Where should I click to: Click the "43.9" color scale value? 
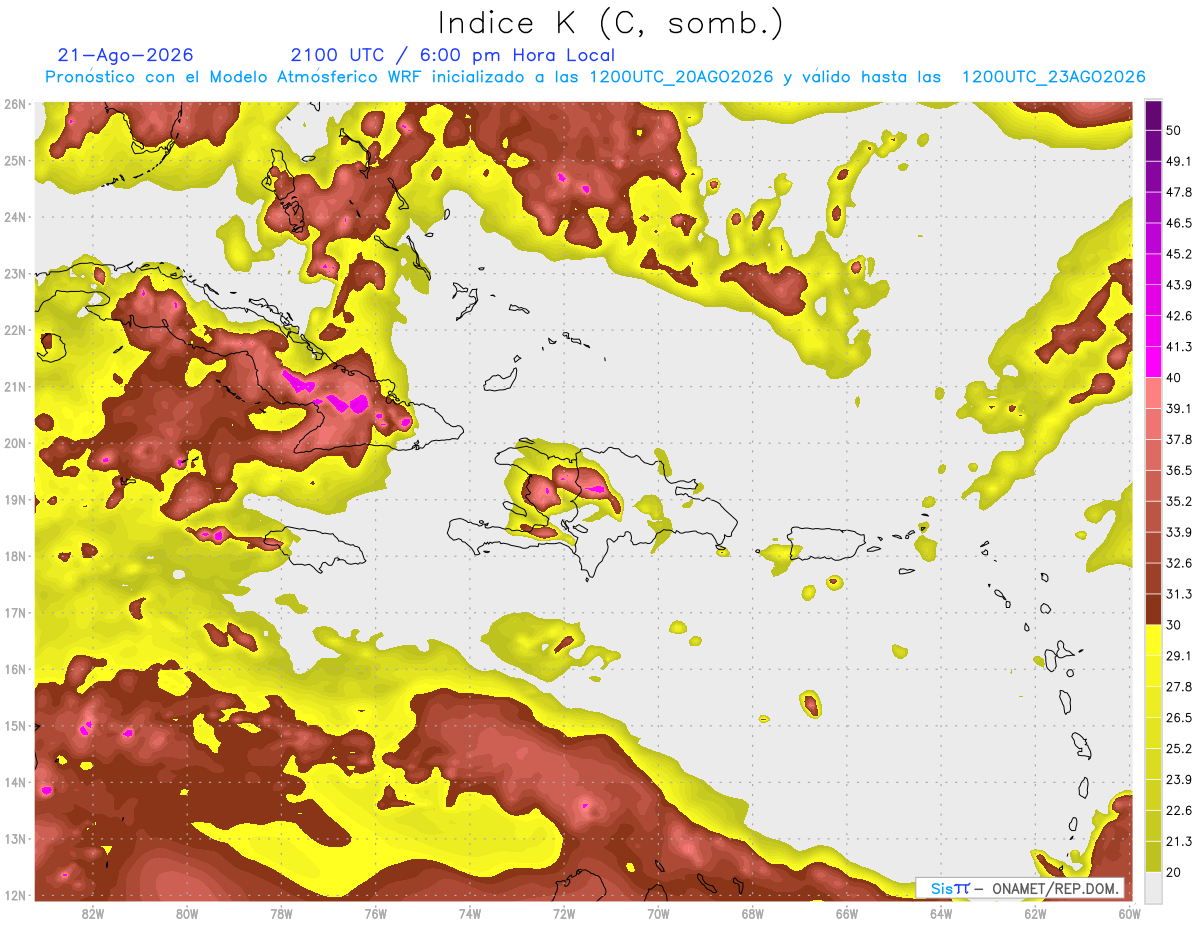point(1179,285)
